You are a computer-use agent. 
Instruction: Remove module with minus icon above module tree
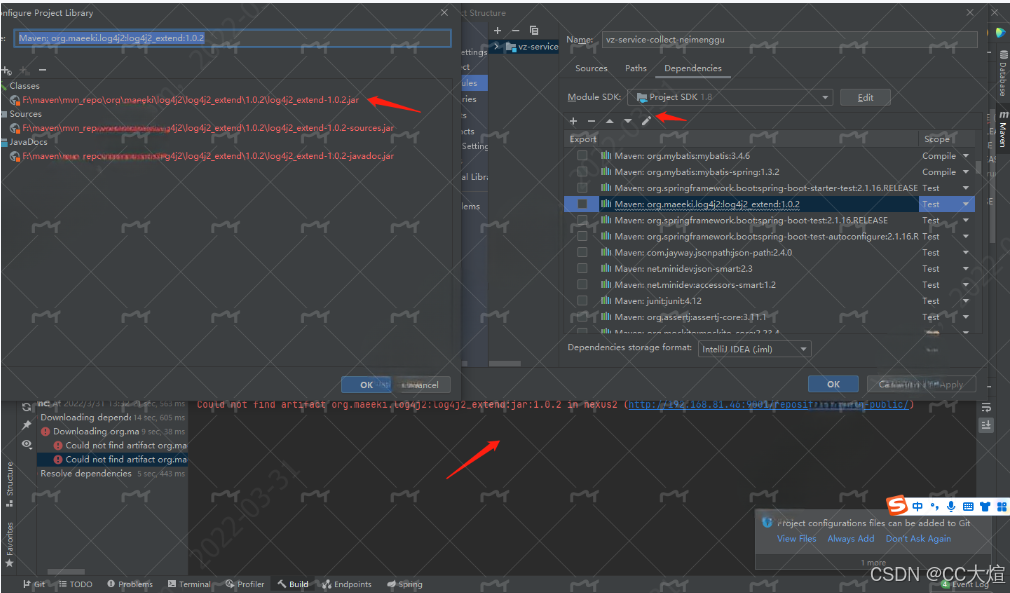[x=515, y=30]
